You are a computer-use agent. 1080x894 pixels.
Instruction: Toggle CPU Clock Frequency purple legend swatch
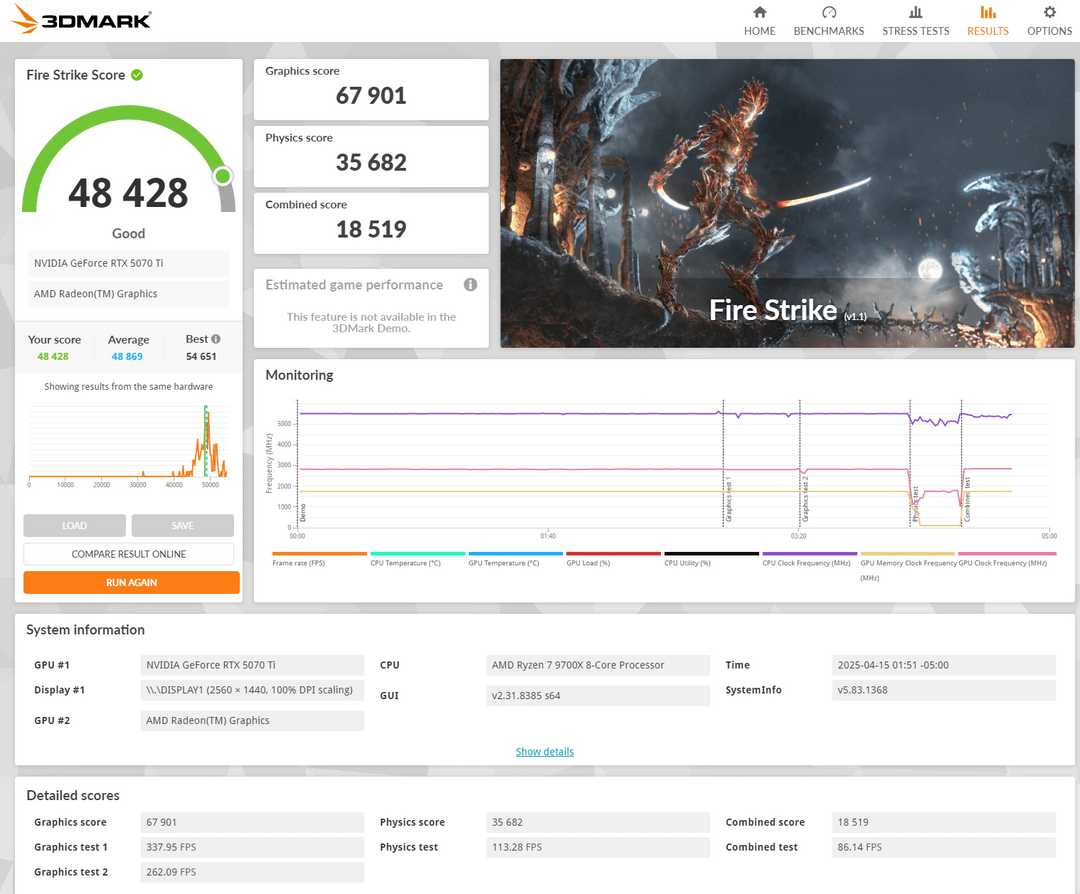pyautogui.click(x=810, y=553)
